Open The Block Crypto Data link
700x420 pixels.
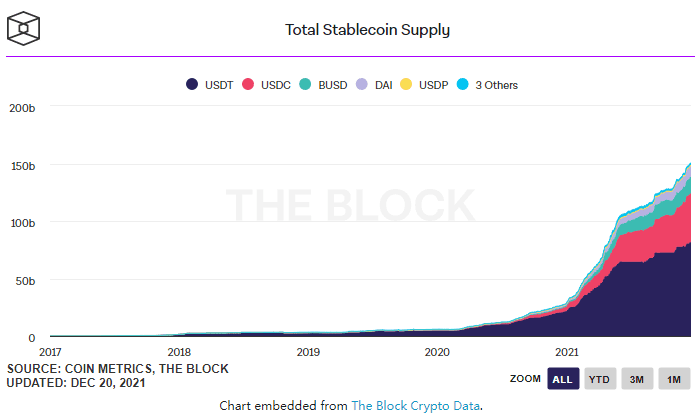[x=416, y=406]
